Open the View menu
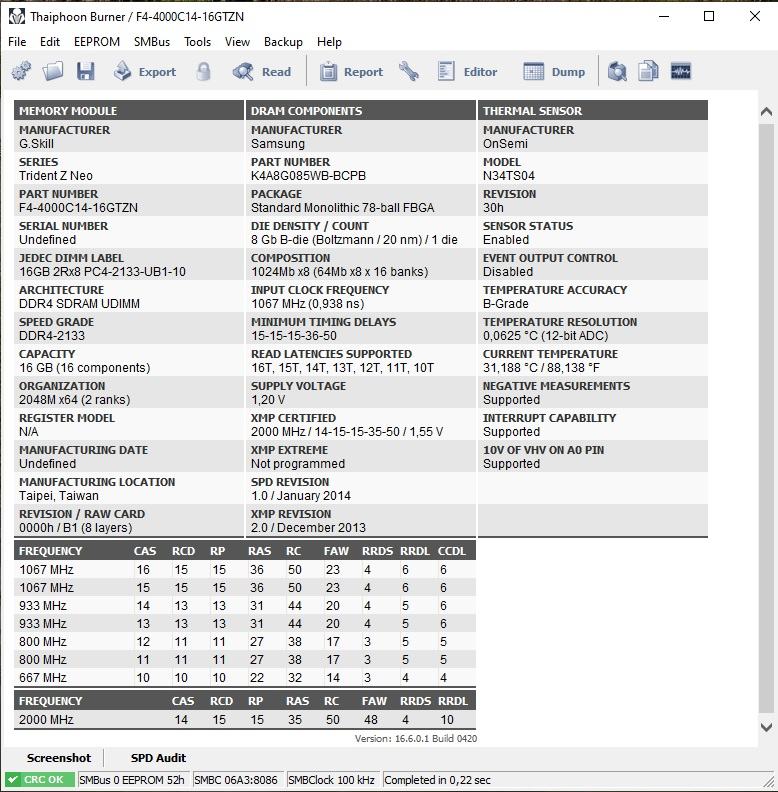778x792 pixels. point(237,42)
